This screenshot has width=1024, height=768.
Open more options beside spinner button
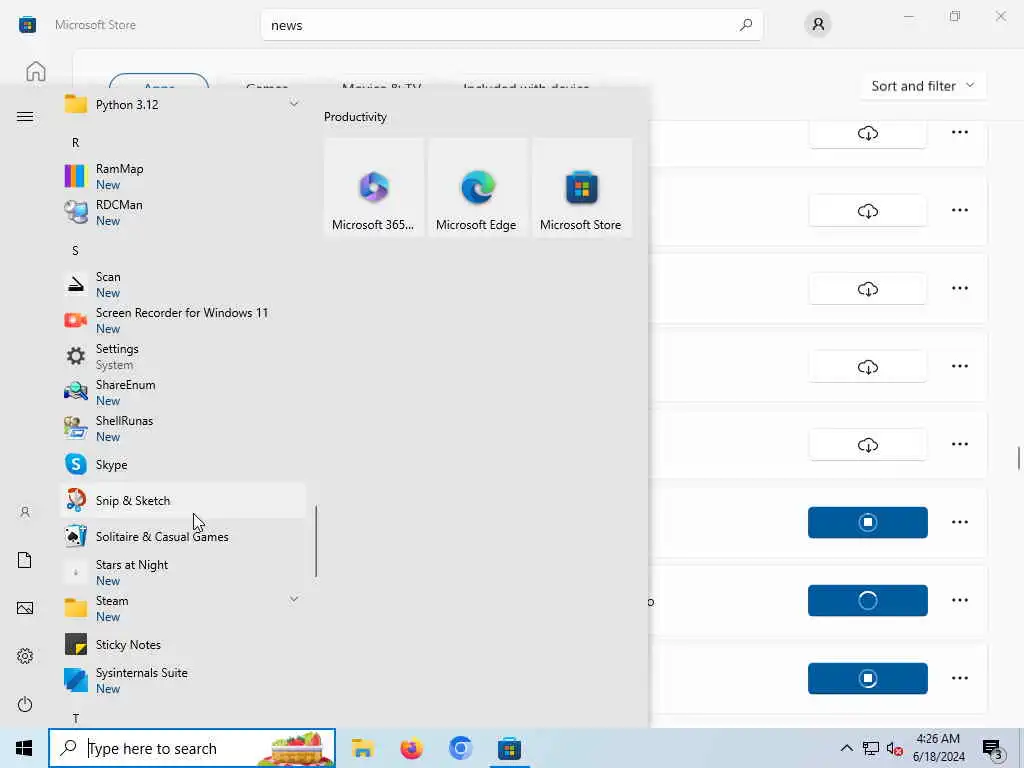click(x=959, y=600)
